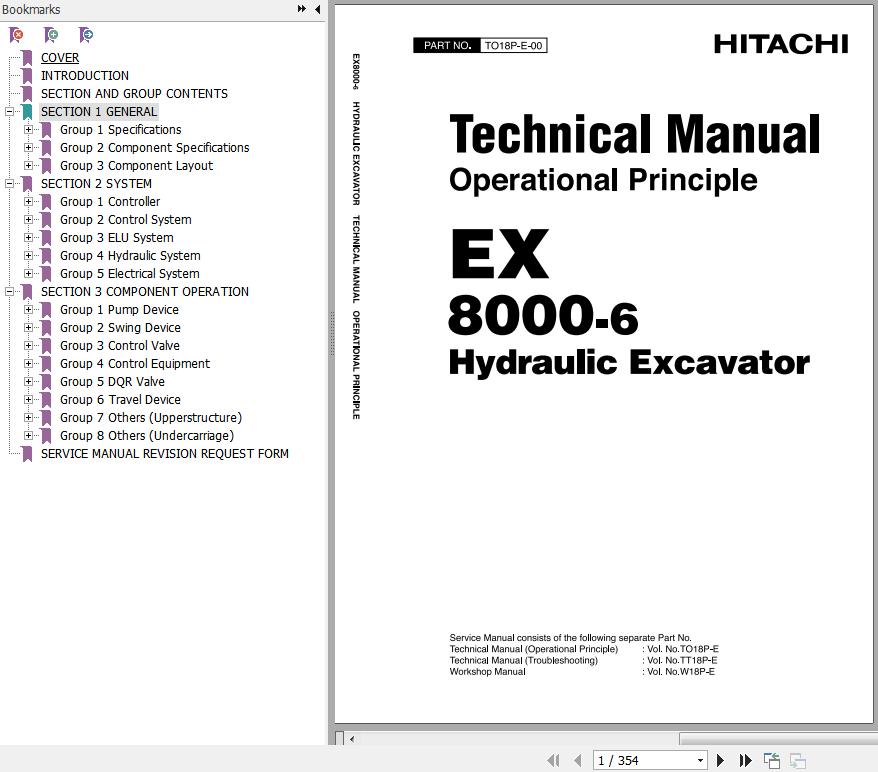The image size is (878, 772).
Task: Hide the Bookmarks panel with the left arrow
Action: pyautogui.click(x=317, y=9)
